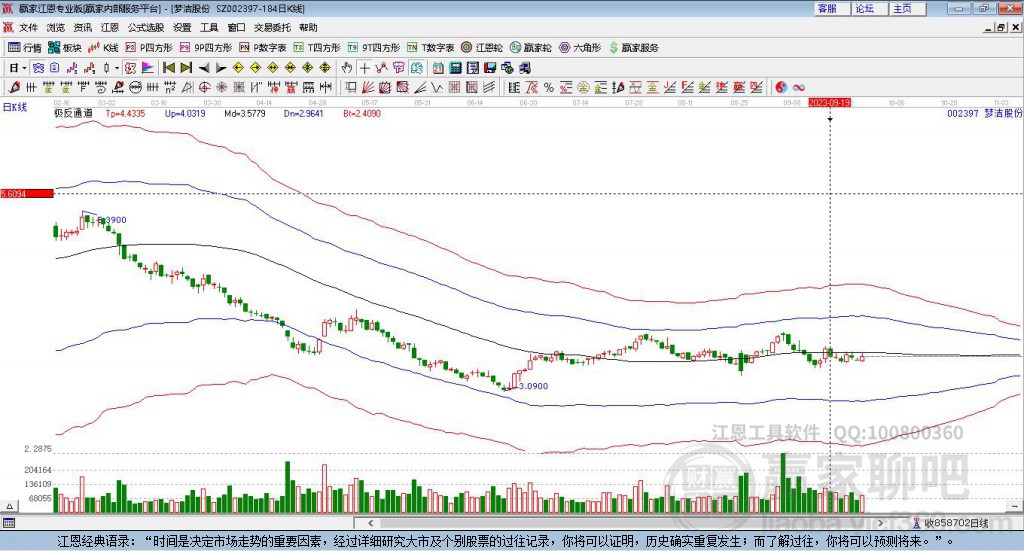1024x551 pixels.
Task: Open the T四方形 tool
Action: 317,48
